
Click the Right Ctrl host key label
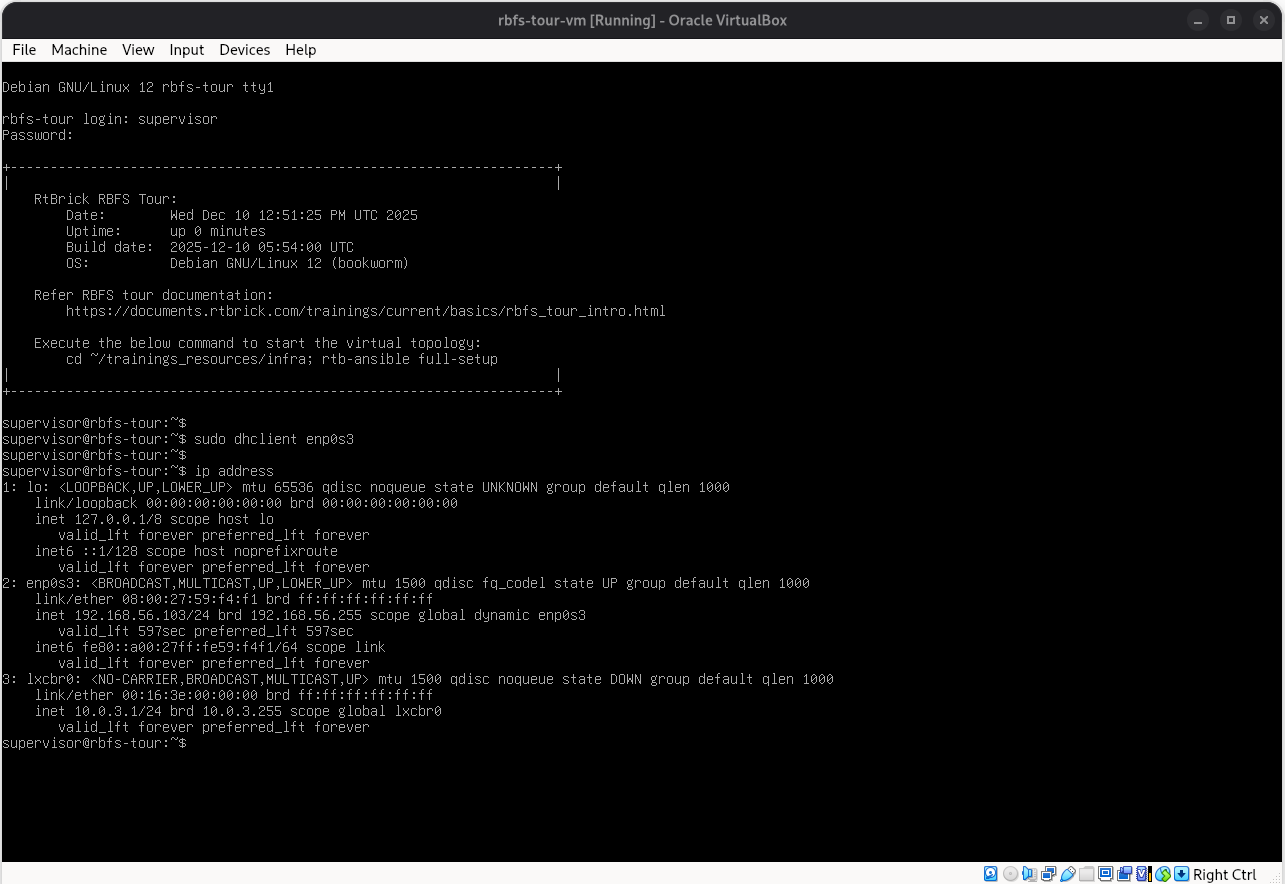coord(1224,875)
